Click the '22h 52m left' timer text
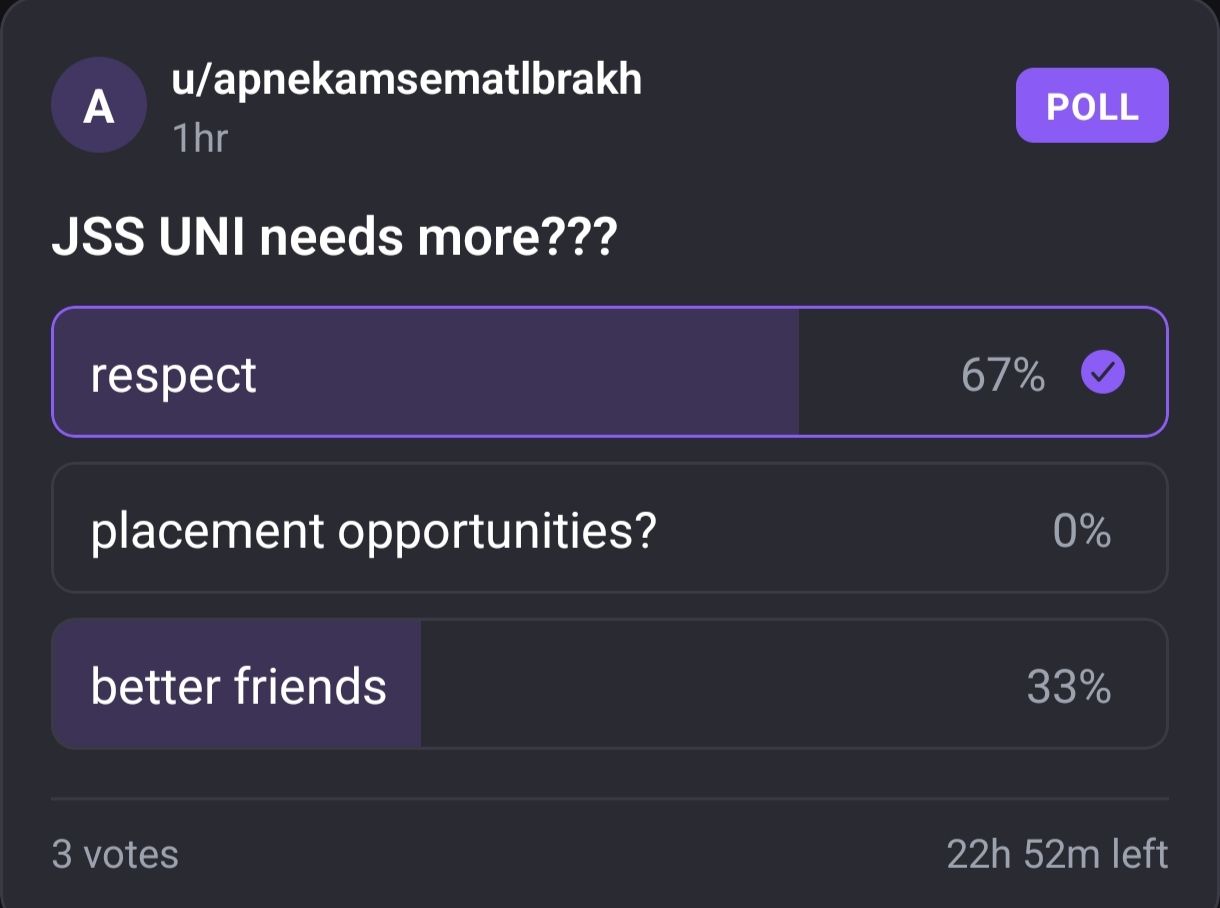This screenshot has width=1220, height=908. point(1057,855)
